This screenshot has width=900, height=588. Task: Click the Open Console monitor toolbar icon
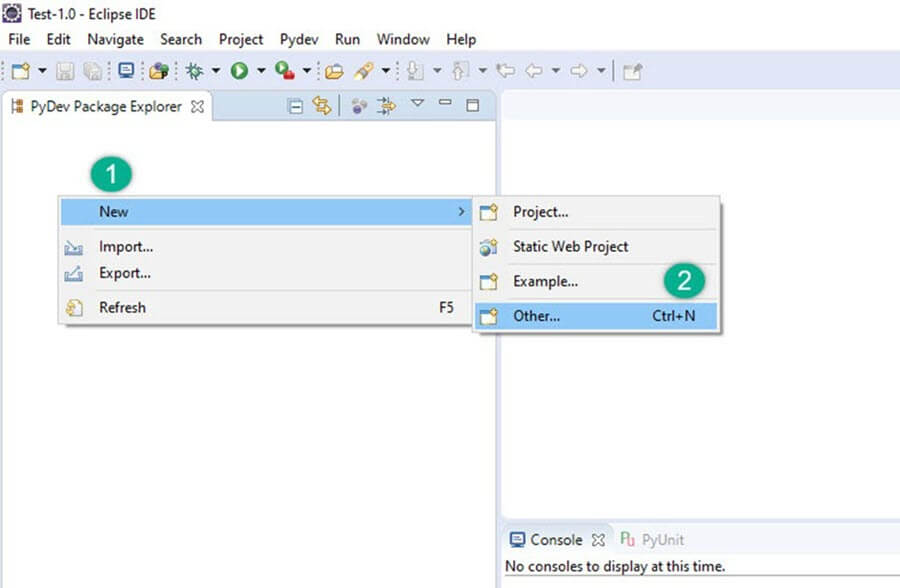(x=126, y=71)
